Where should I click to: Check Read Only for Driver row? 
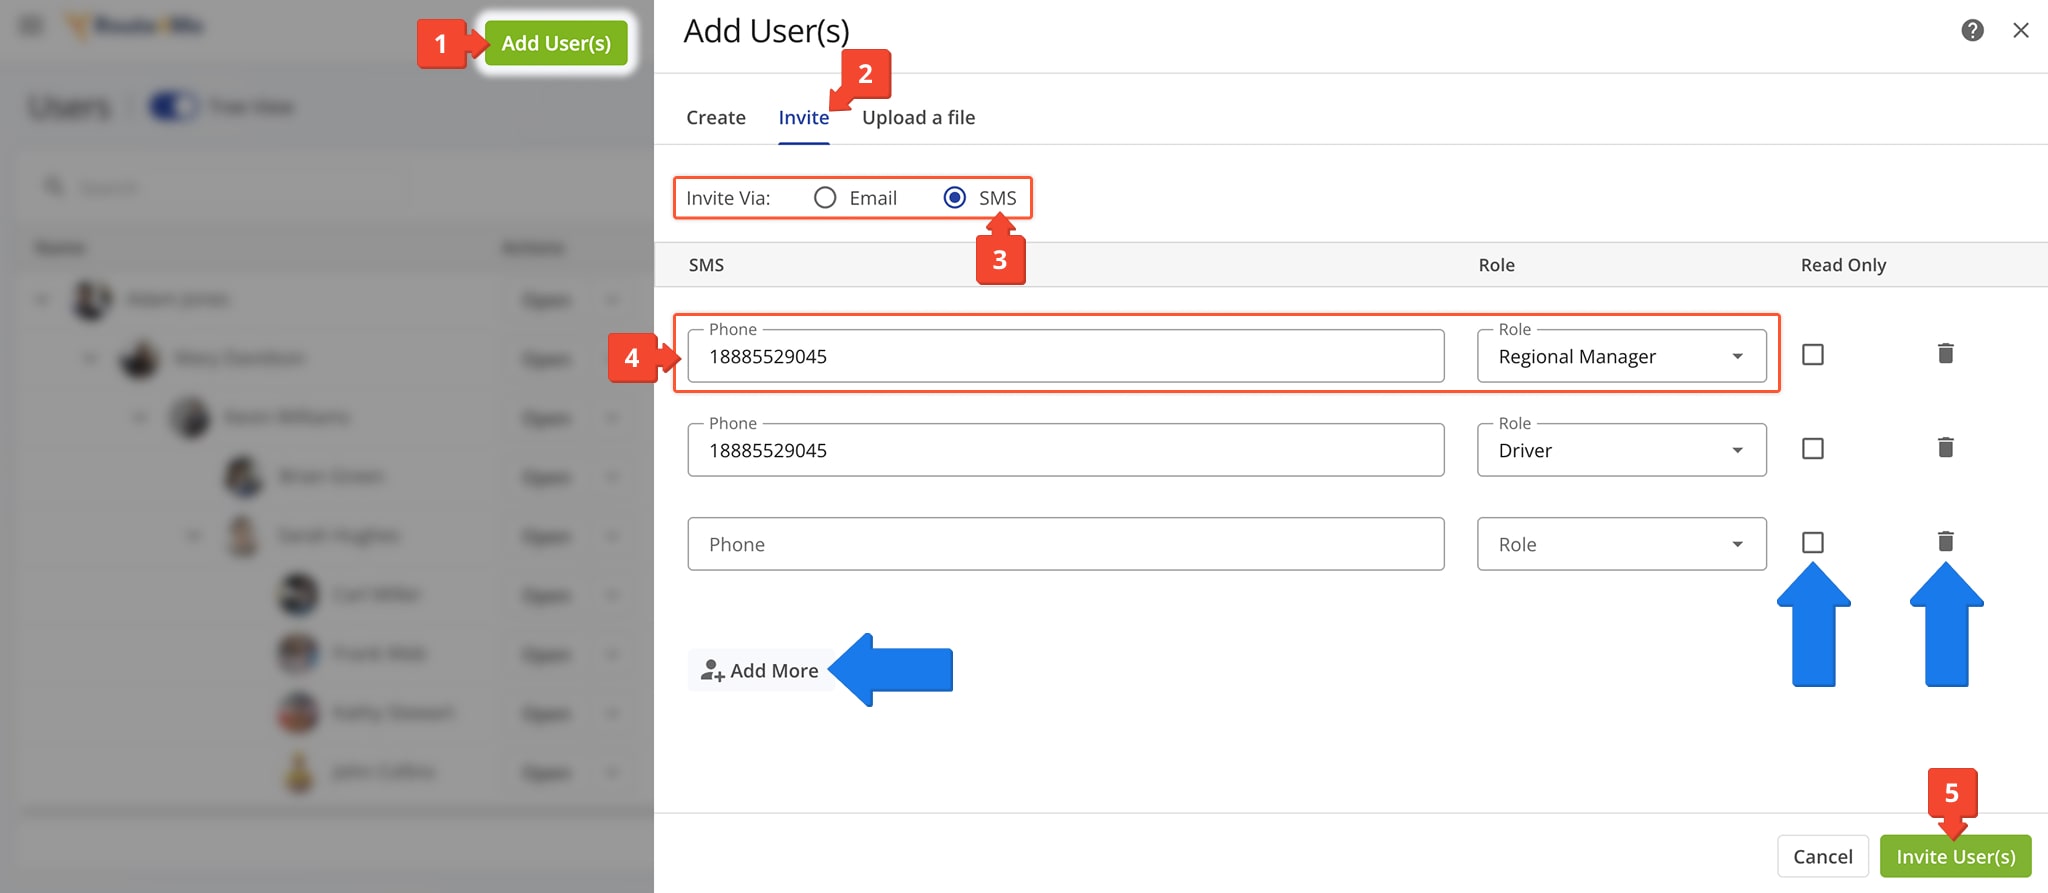(1813, 448)
